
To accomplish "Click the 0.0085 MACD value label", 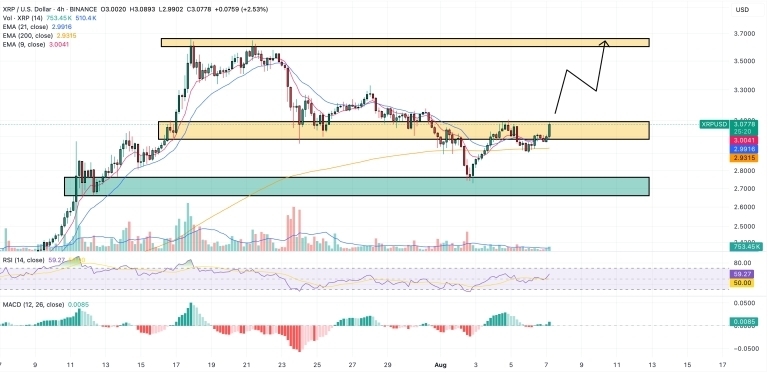I will click(x=744, y=322).
